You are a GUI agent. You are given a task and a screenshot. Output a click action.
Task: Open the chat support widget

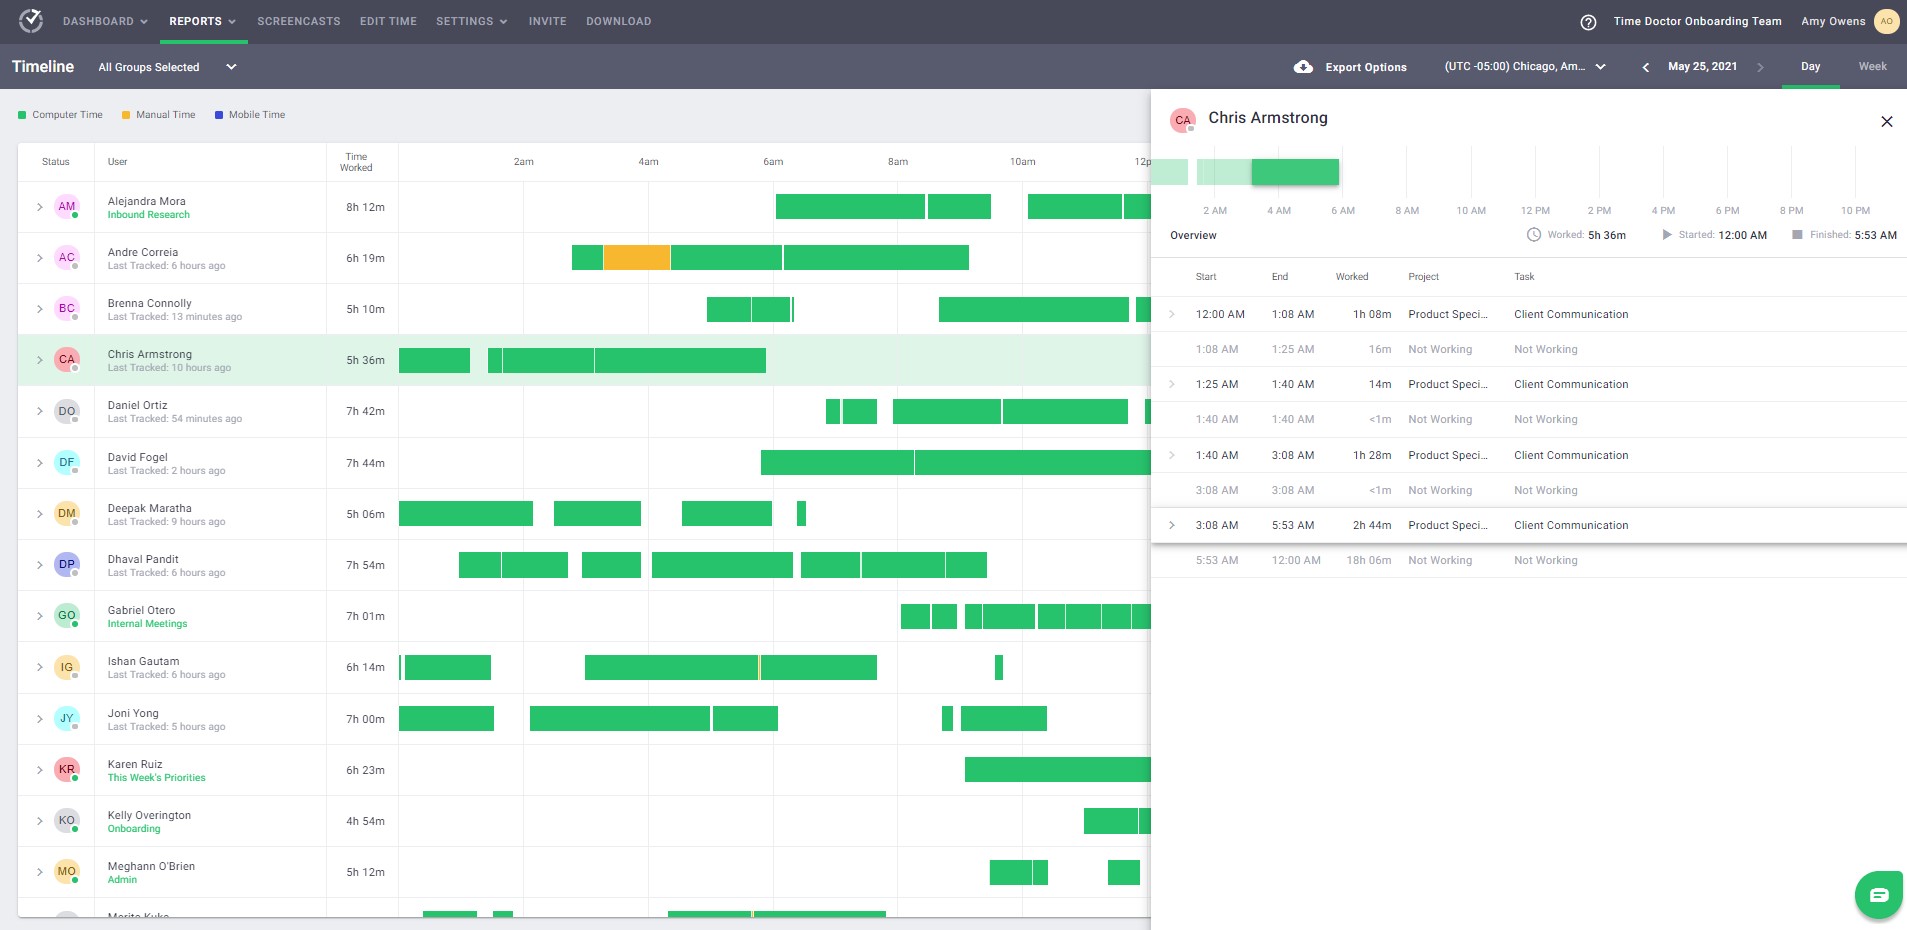click(x=1878, y=895)
